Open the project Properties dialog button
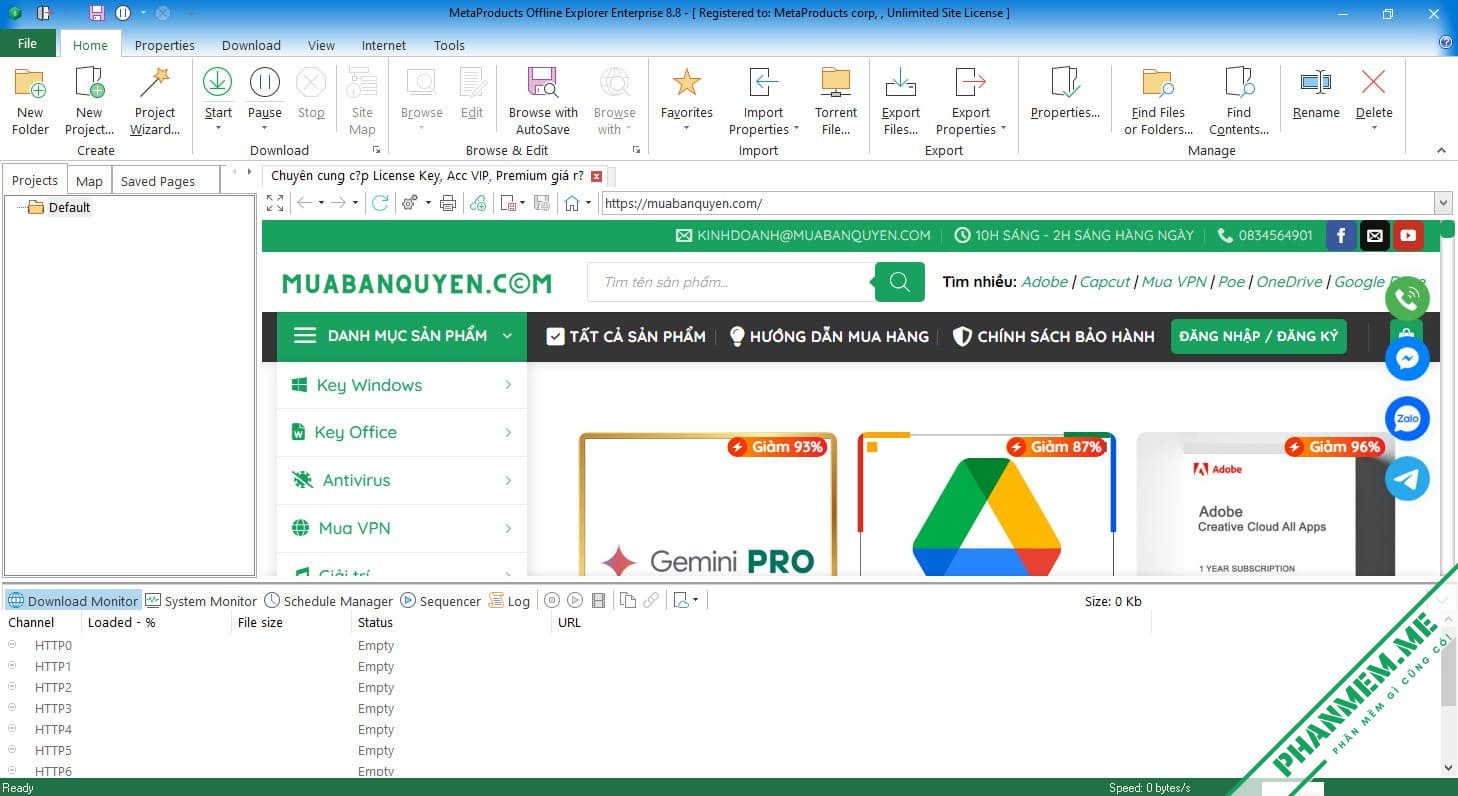Viewport: 1458px width, 796px height. 1065,94
